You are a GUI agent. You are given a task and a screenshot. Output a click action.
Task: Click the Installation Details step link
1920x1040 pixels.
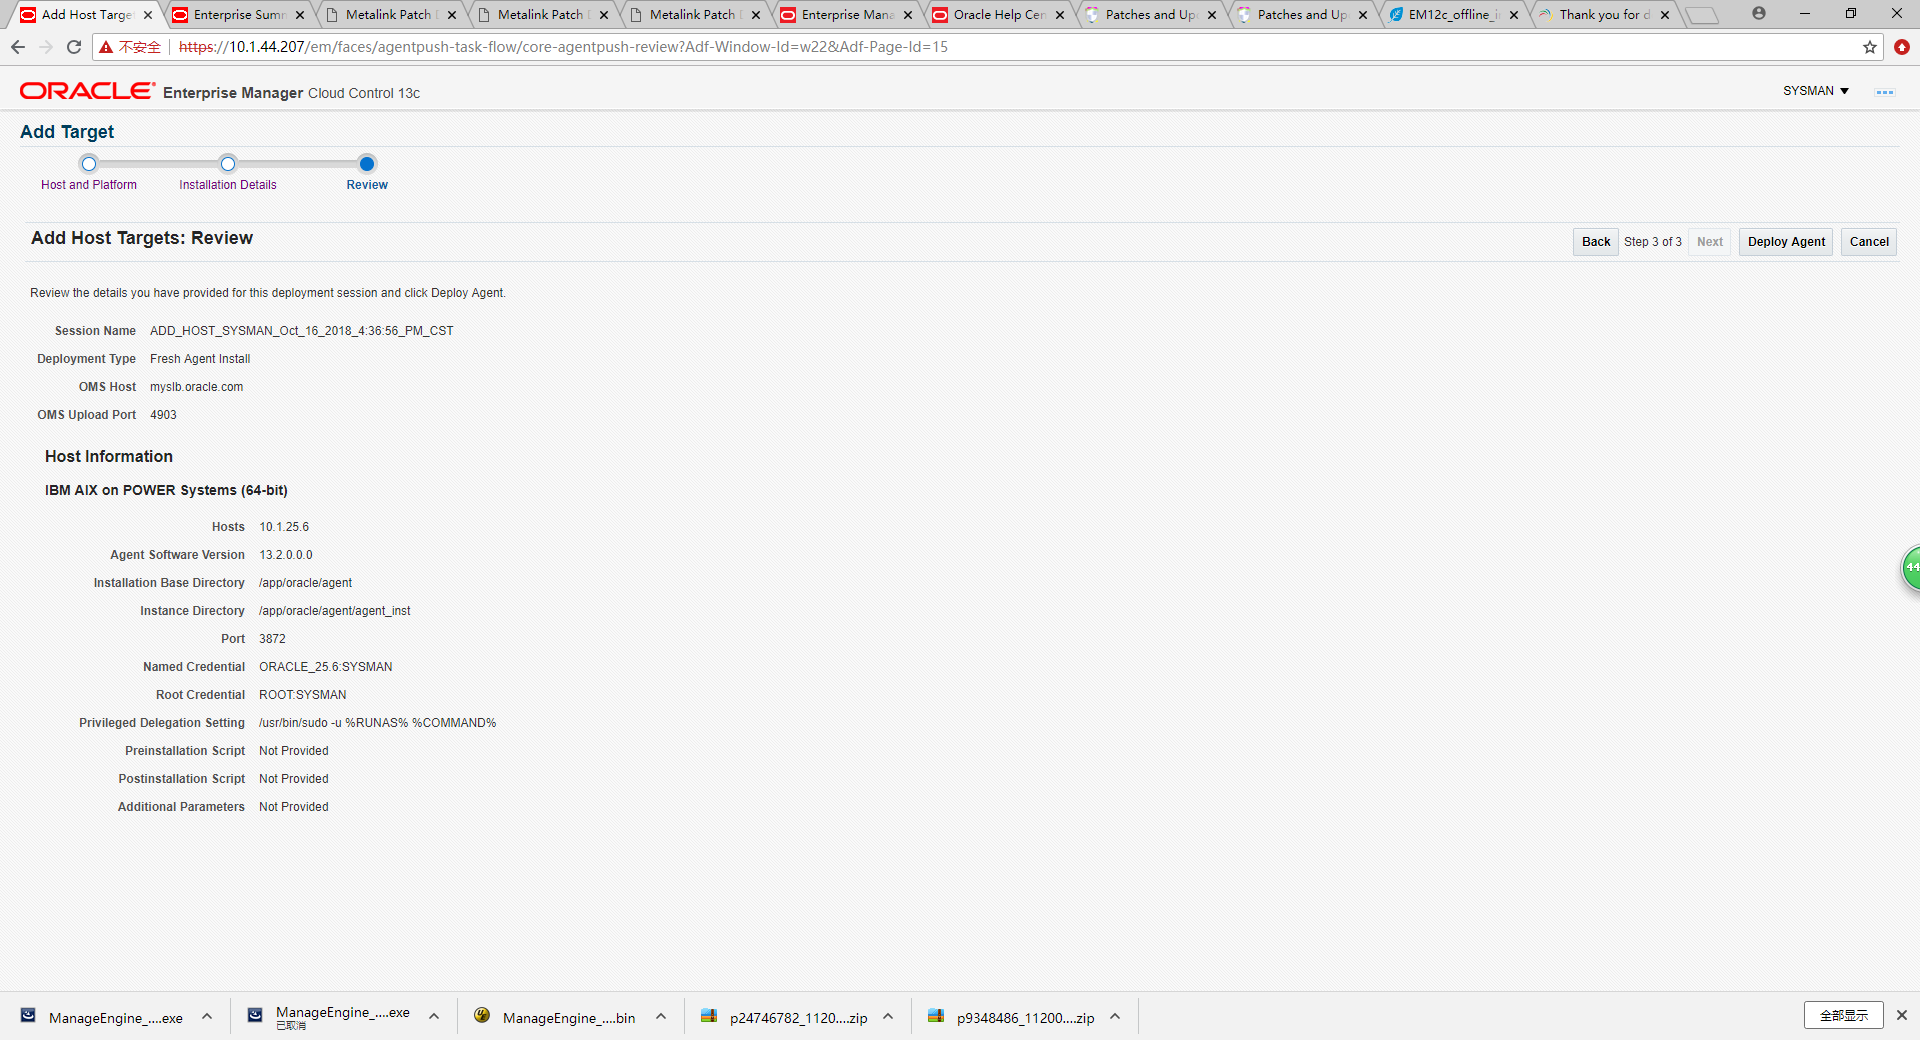[x=228, y=185]
